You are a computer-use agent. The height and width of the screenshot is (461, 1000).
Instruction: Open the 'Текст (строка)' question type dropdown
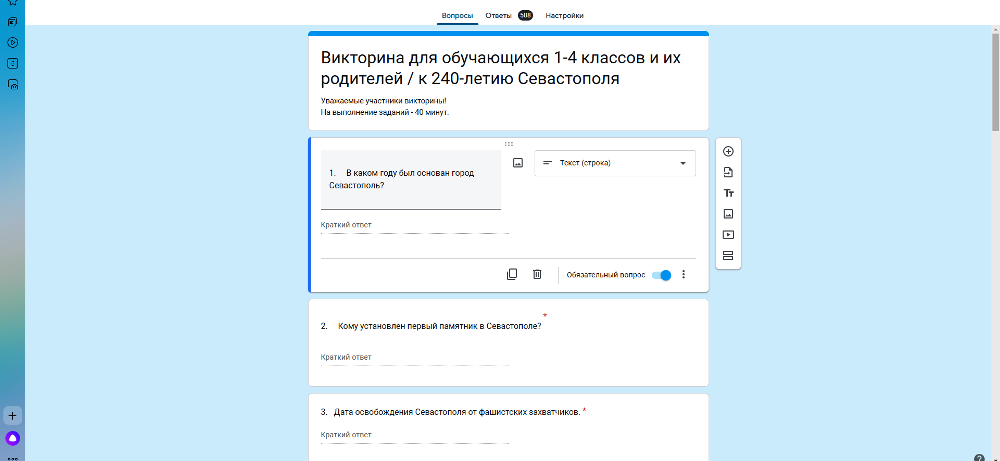pyautogui.click(x=614, y=163)
